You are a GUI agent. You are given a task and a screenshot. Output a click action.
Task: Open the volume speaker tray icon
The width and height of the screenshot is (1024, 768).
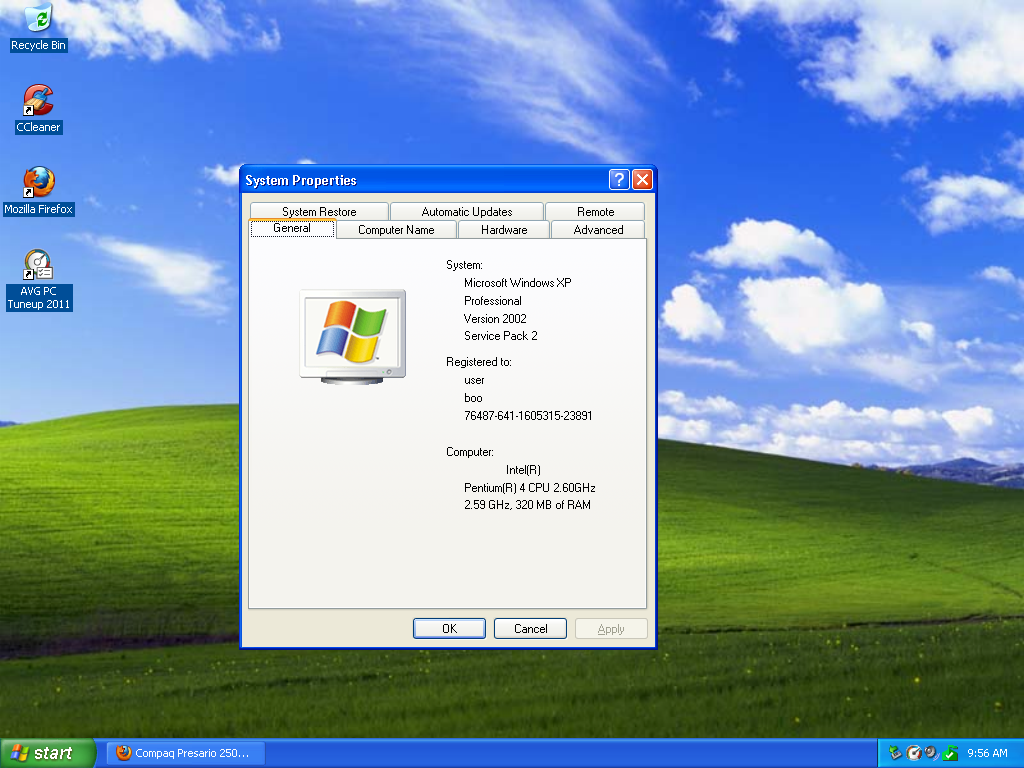point(931,753)
